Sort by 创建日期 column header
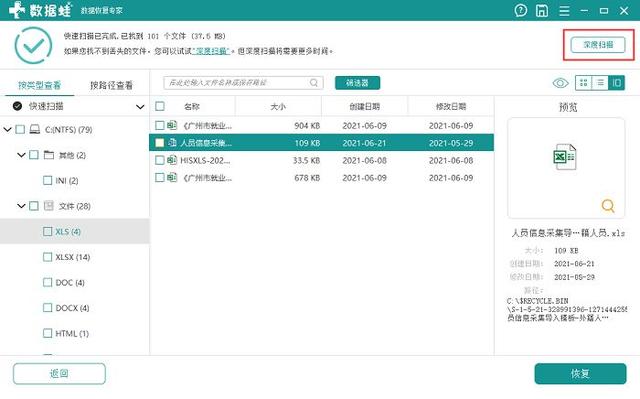 364,106
